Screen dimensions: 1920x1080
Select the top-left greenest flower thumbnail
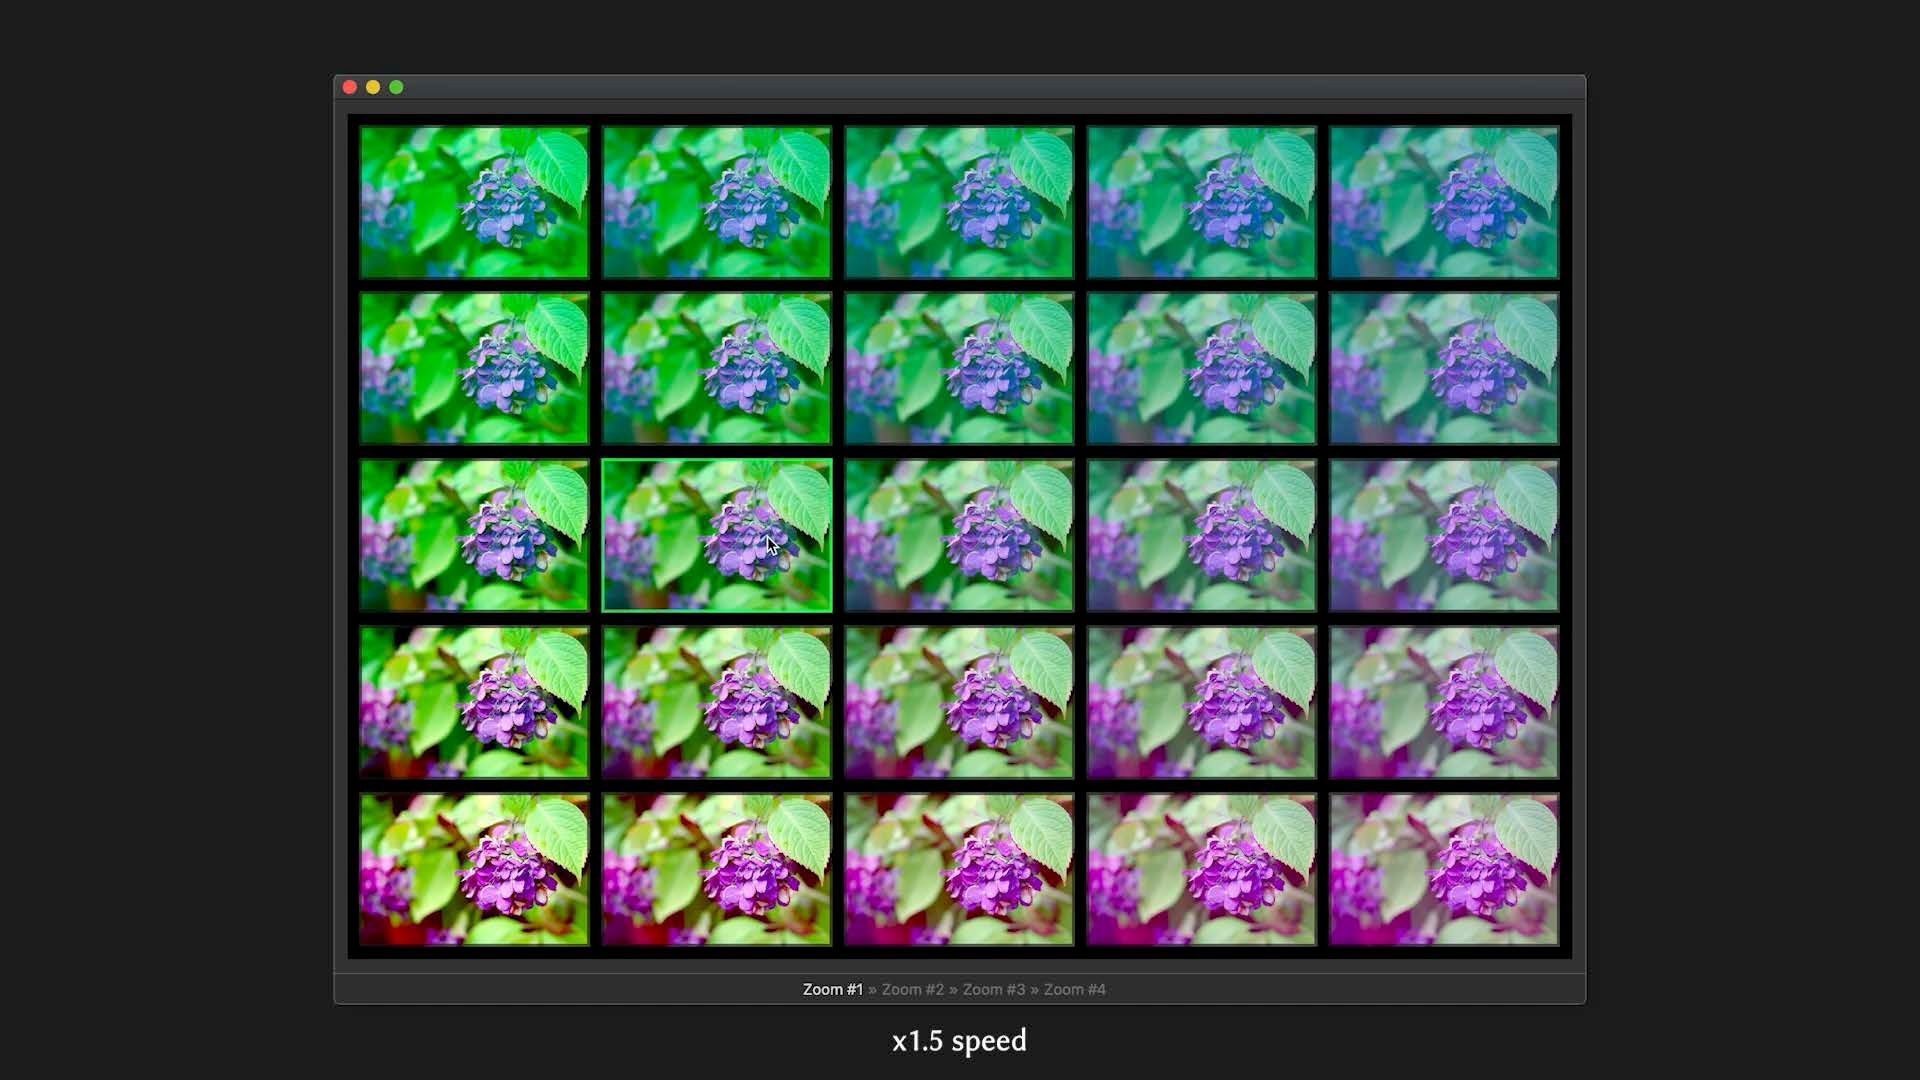(474, 201)
